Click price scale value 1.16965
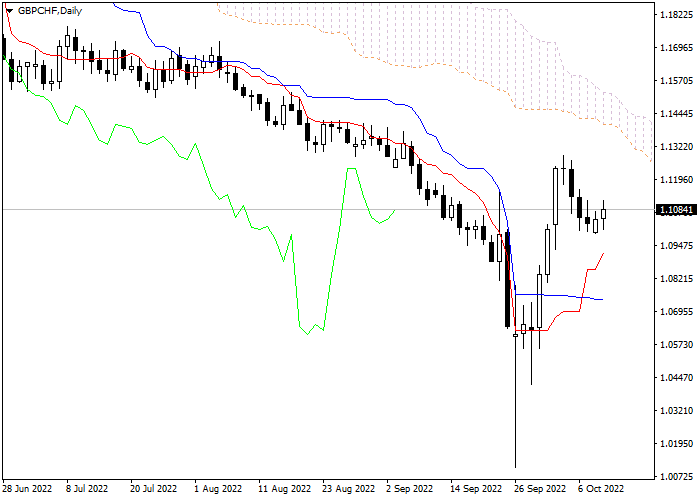 point(676,48)
